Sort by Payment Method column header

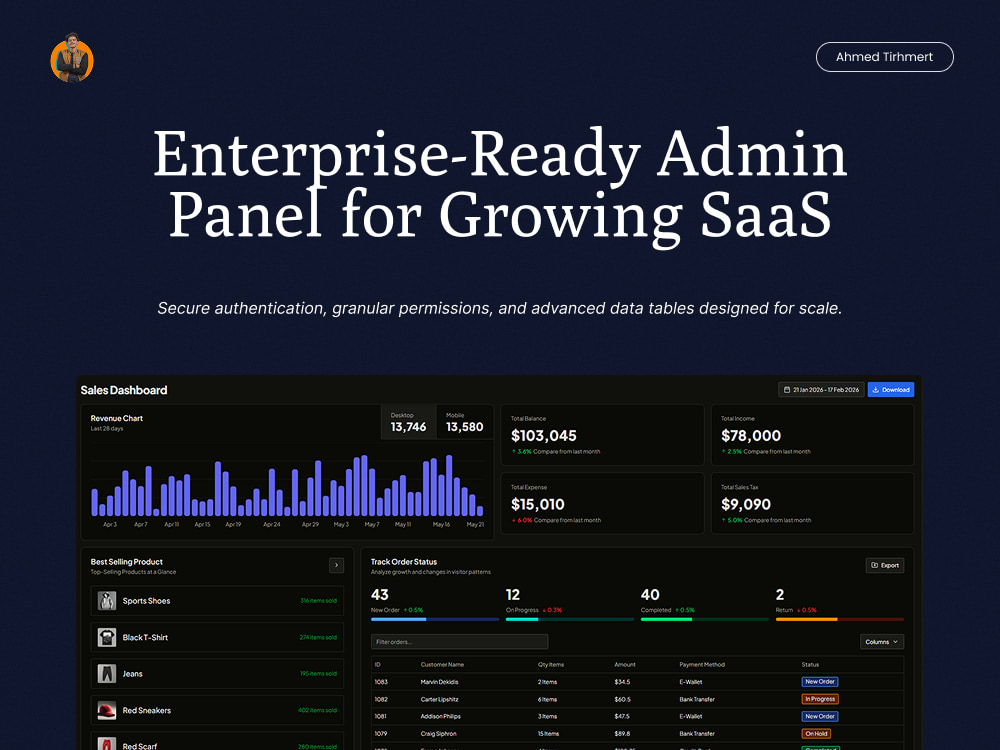click(702, 665)
